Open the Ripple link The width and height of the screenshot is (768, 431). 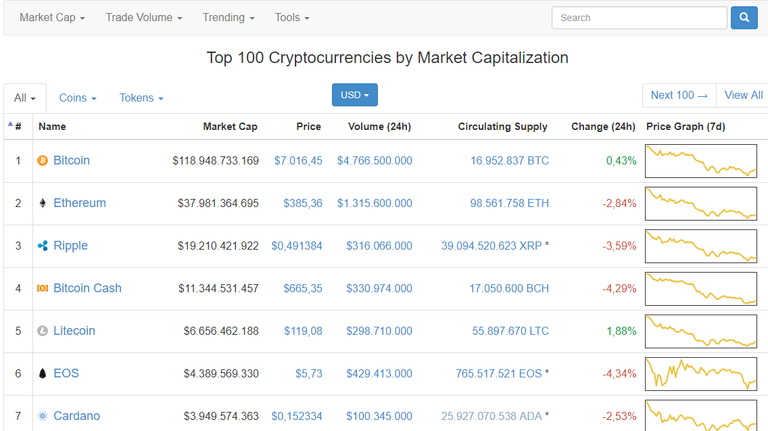pyautogui.click(x=71, y=246)
